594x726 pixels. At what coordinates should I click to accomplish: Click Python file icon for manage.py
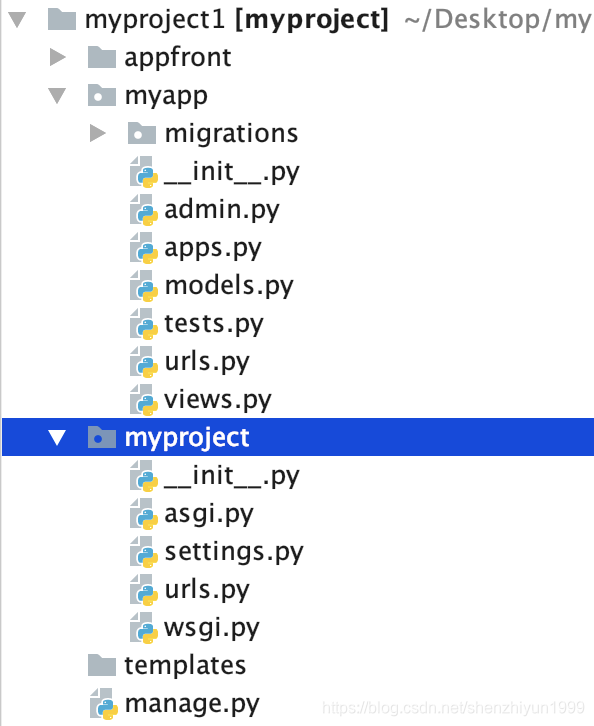coord(104,704)
